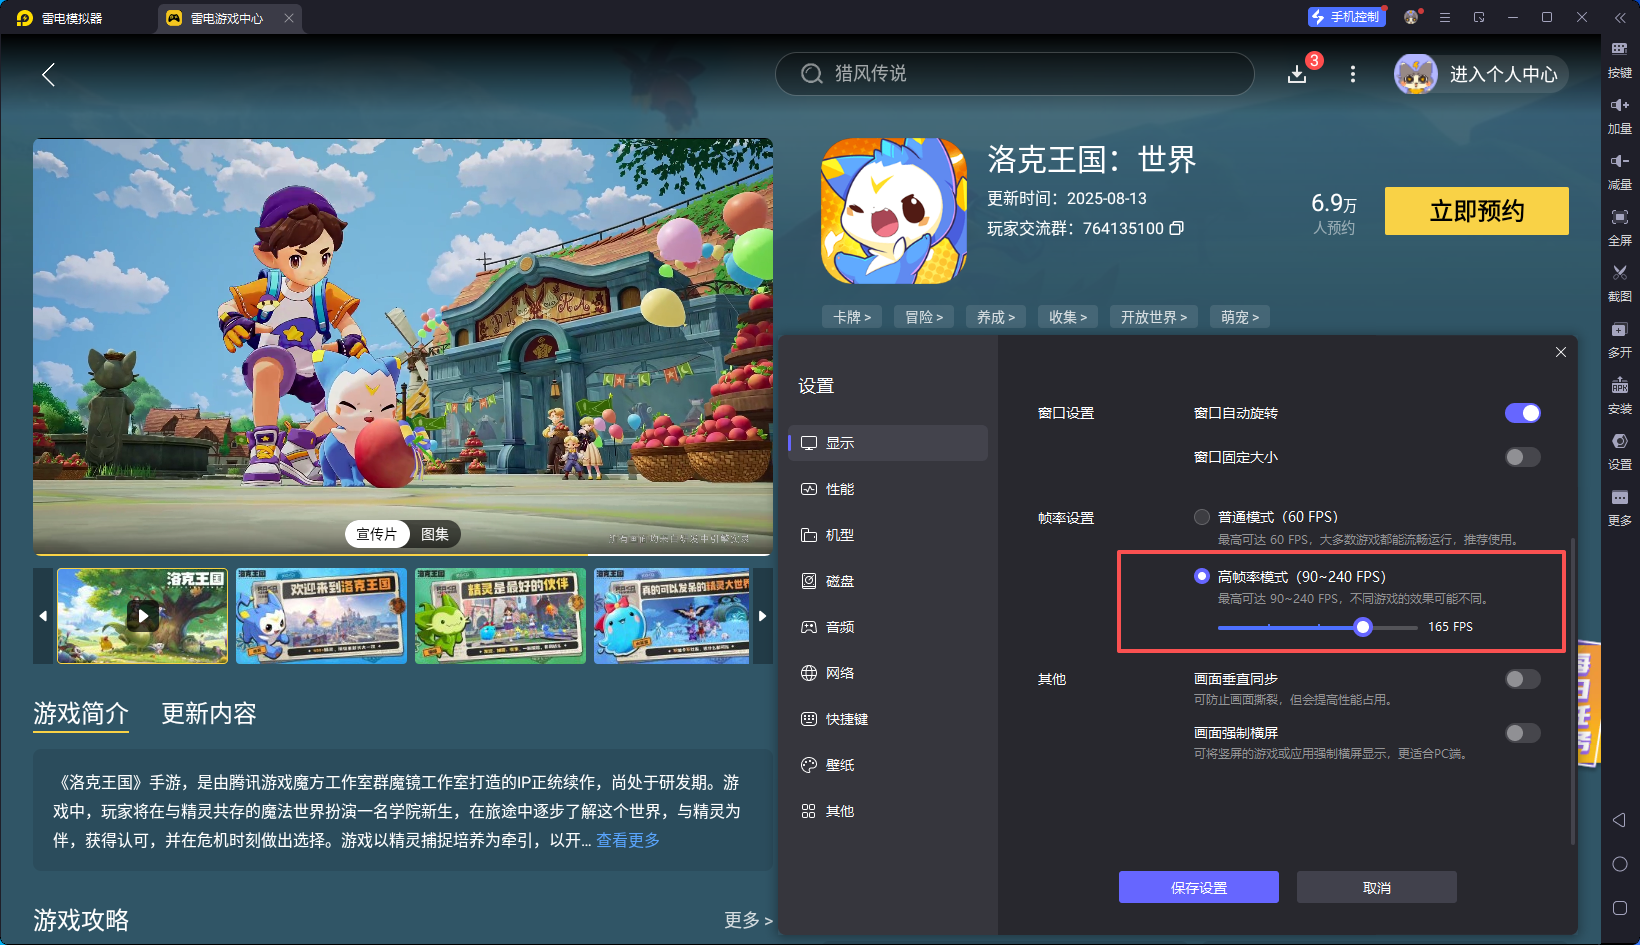Image resolution: width=1640 pixels, height=945 pixels.
Task: Open 磁盘 settings category
Action: point(888,581)
